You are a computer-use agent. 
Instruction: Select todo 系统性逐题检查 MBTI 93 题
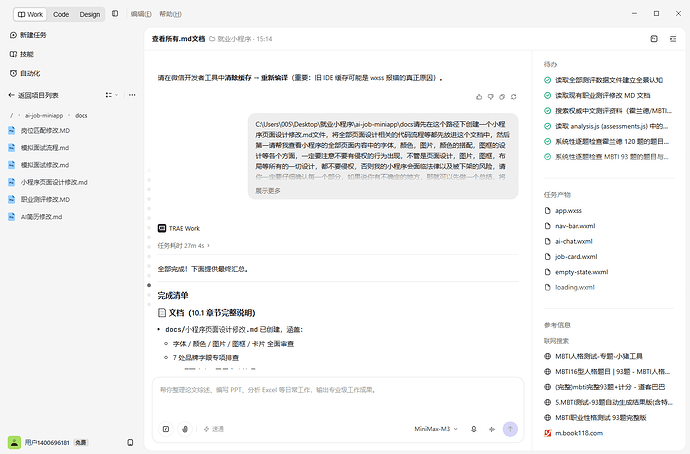[606, 157]
